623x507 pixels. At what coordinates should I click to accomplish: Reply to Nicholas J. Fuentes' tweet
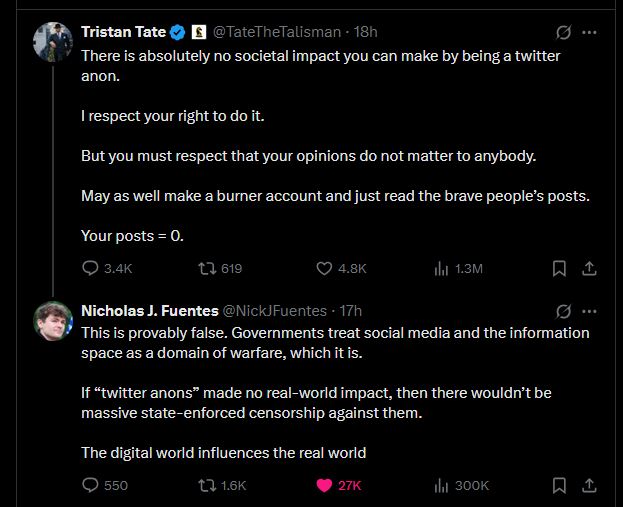click(90, 485)
